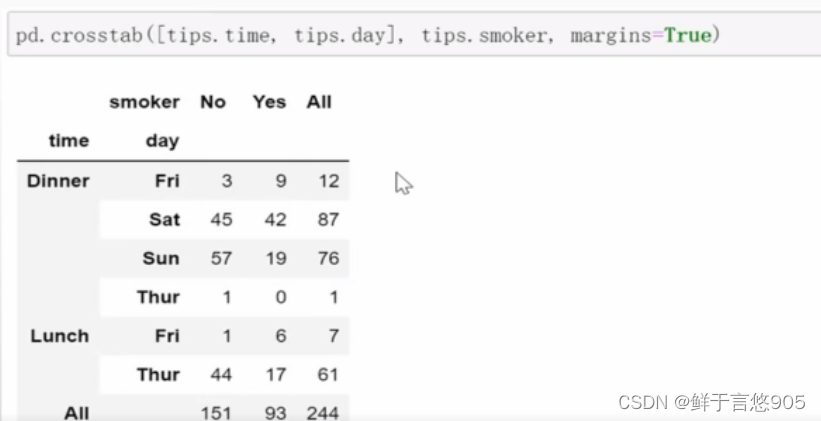Click the cell with value 76
Image resolution: width=821 pixels, height=421 pixels.
pyautogui.click(x=328, y=258)
